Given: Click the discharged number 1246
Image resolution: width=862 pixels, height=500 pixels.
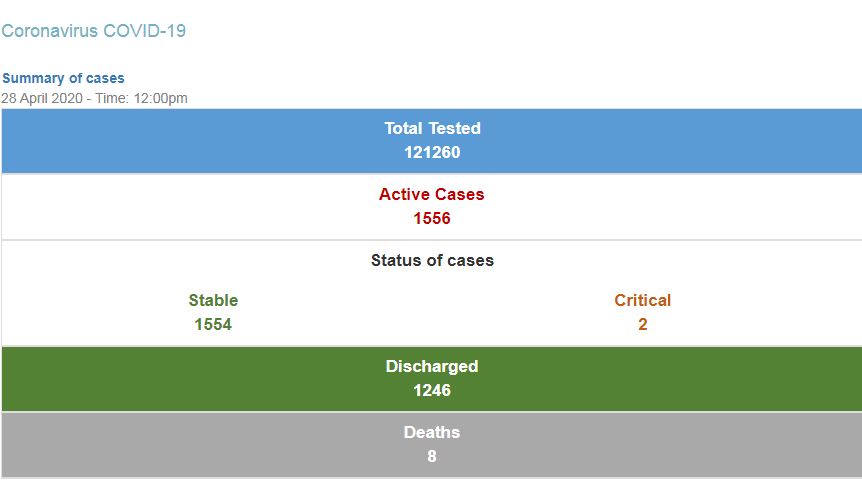Looking at the screenshot, I should click(432, 390).
